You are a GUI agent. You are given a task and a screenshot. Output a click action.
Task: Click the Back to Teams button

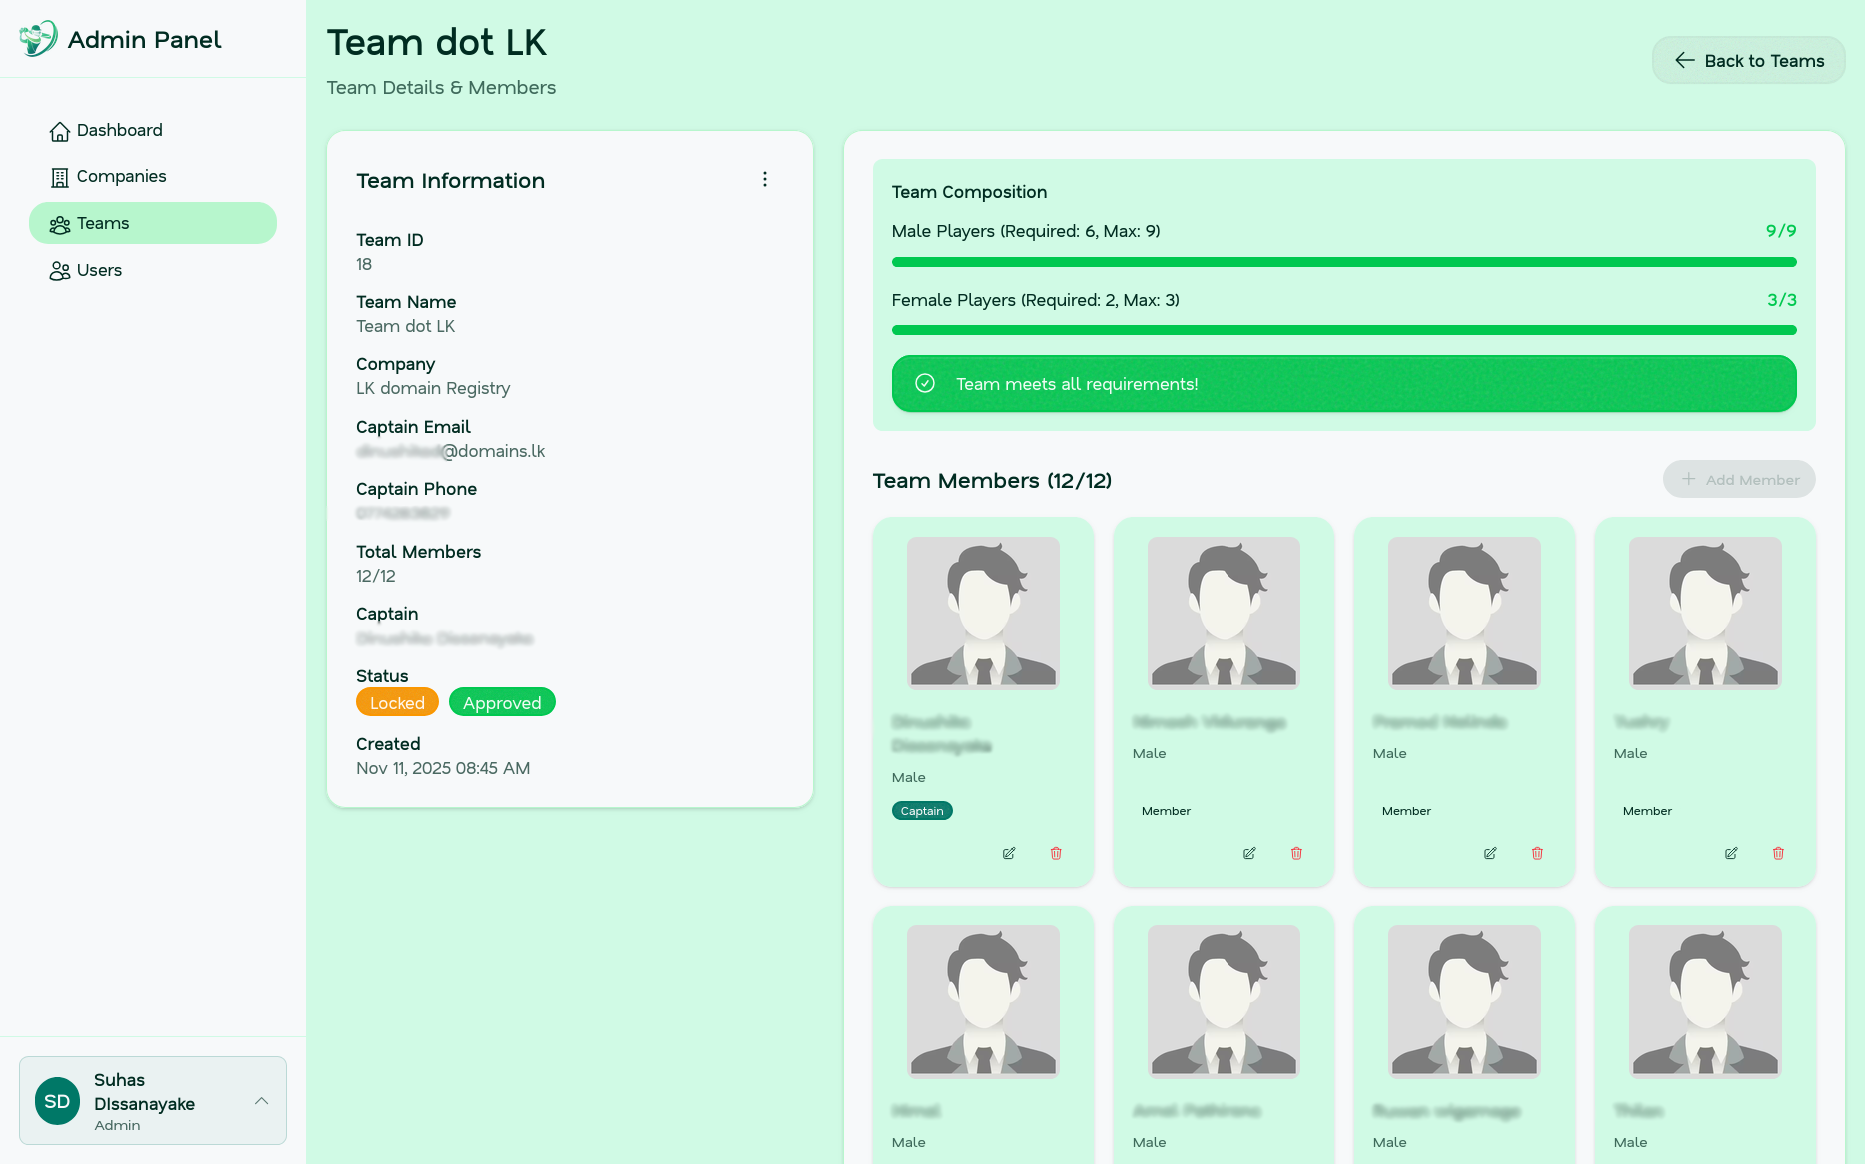tap(1748, 60)
